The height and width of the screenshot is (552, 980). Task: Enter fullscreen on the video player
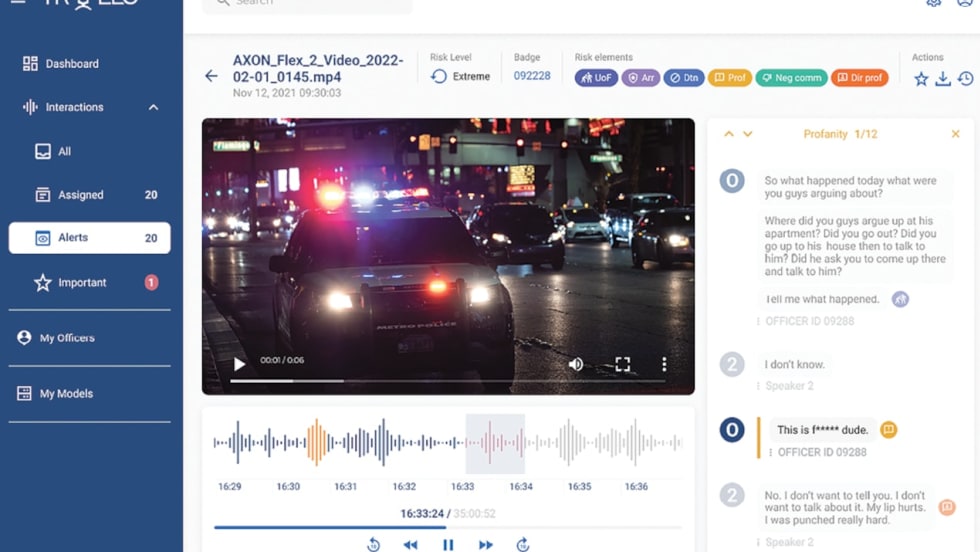[622, 365]
